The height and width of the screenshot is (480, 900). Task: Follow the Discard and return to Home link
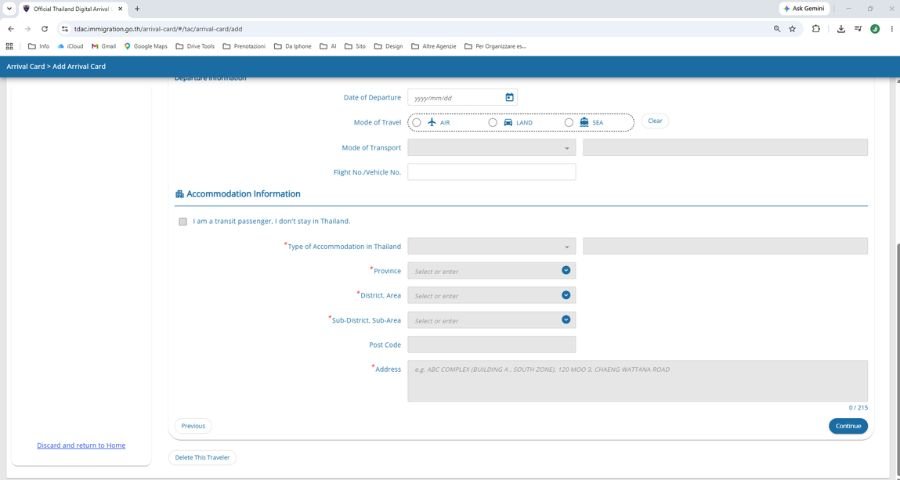81,446
